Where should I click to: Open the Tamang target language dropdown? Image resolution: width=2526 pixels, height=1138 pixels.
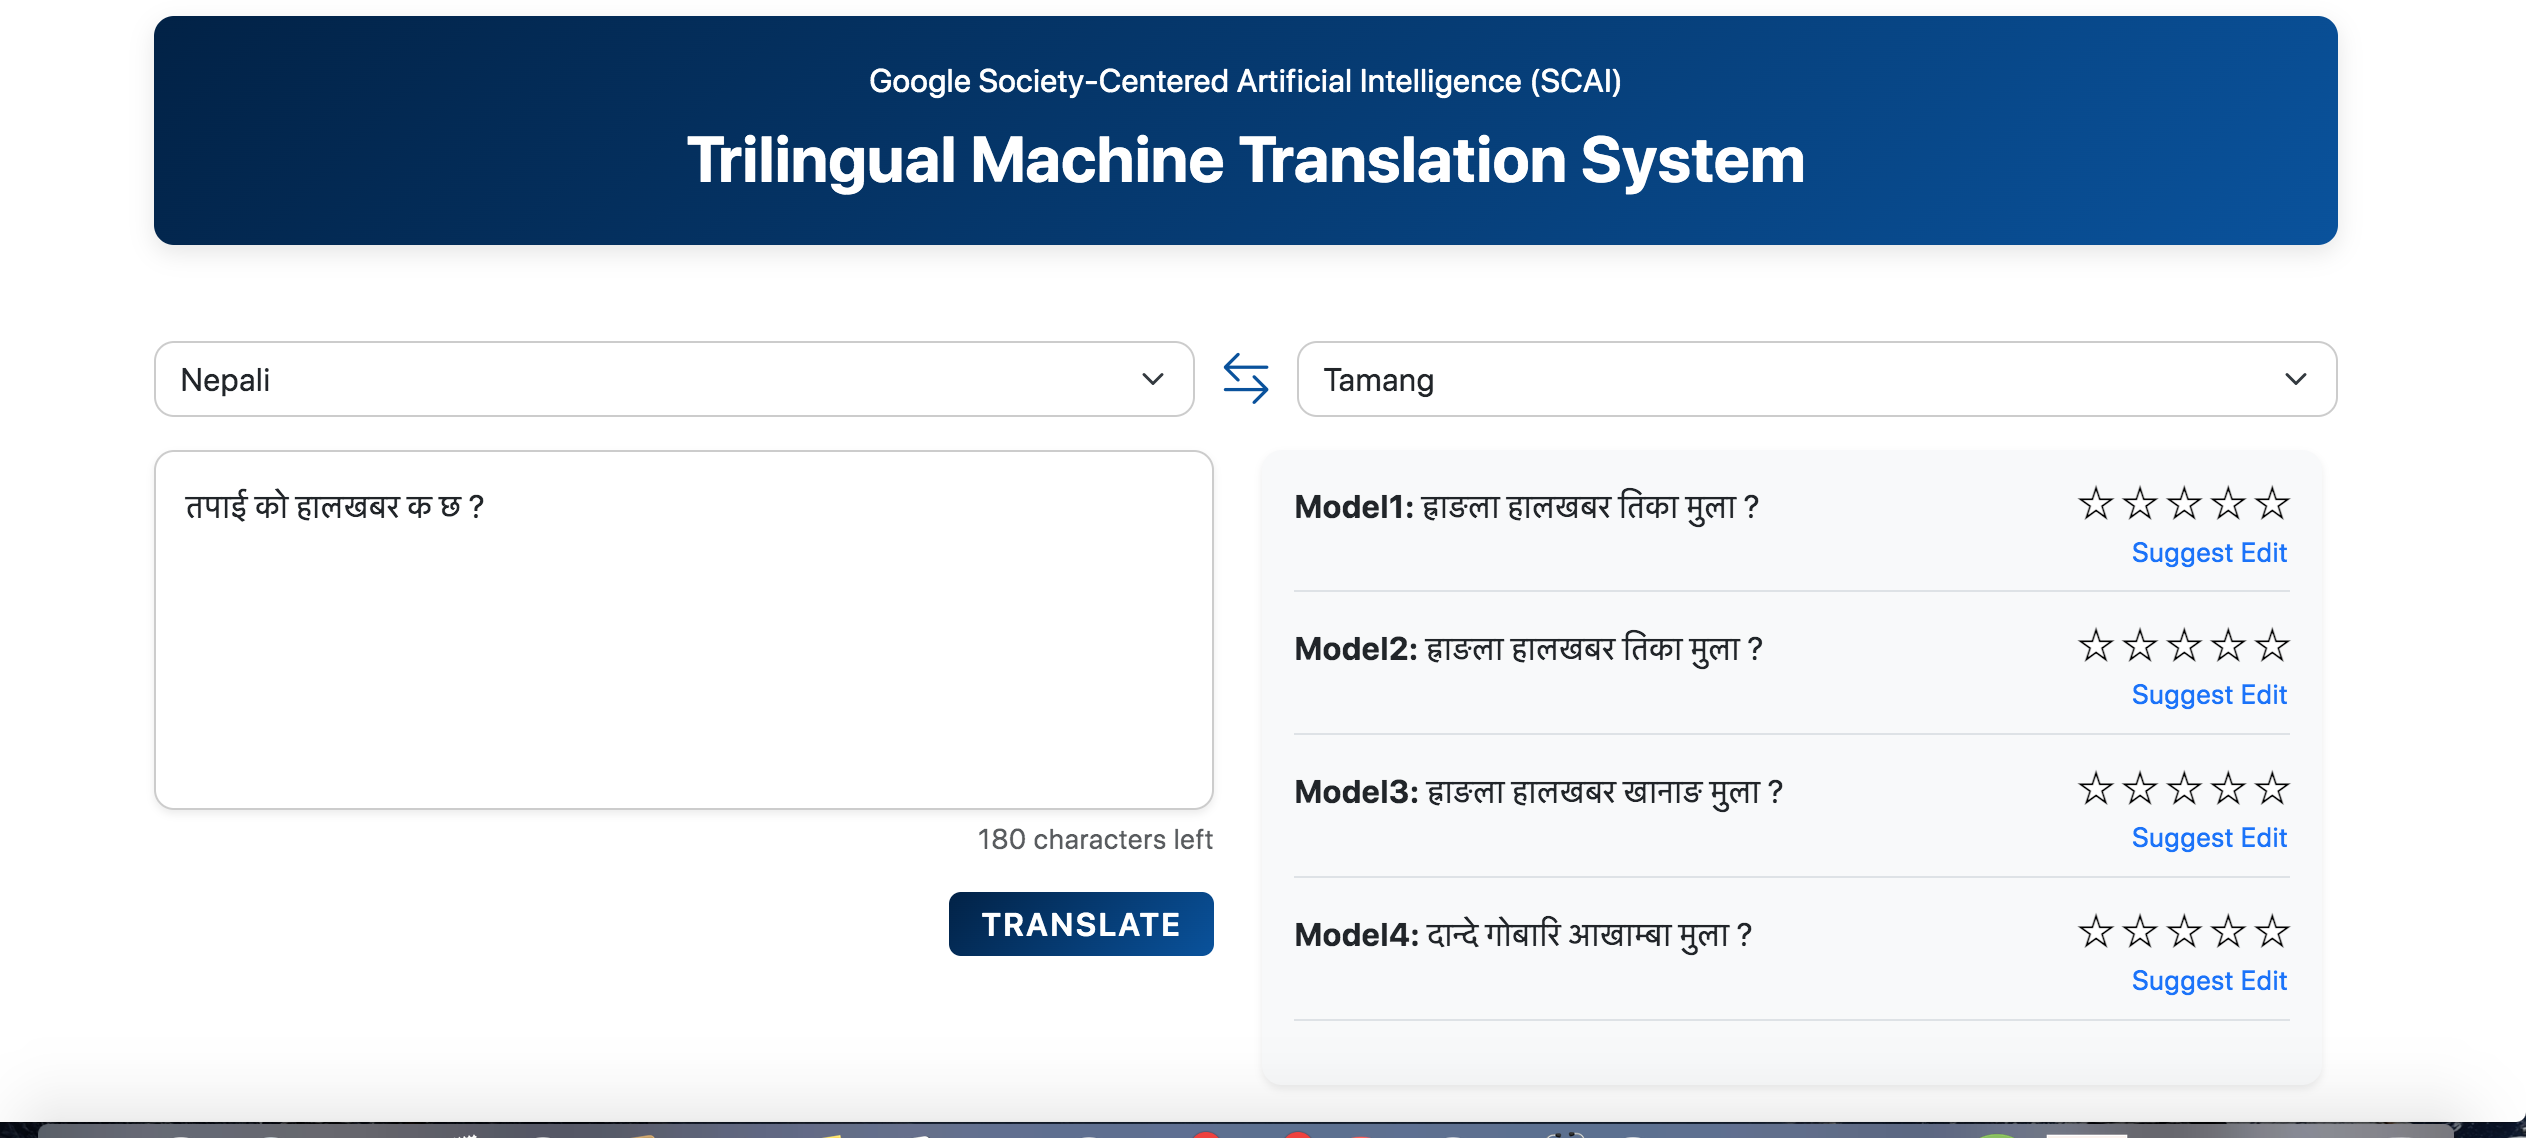(1815, 379)
